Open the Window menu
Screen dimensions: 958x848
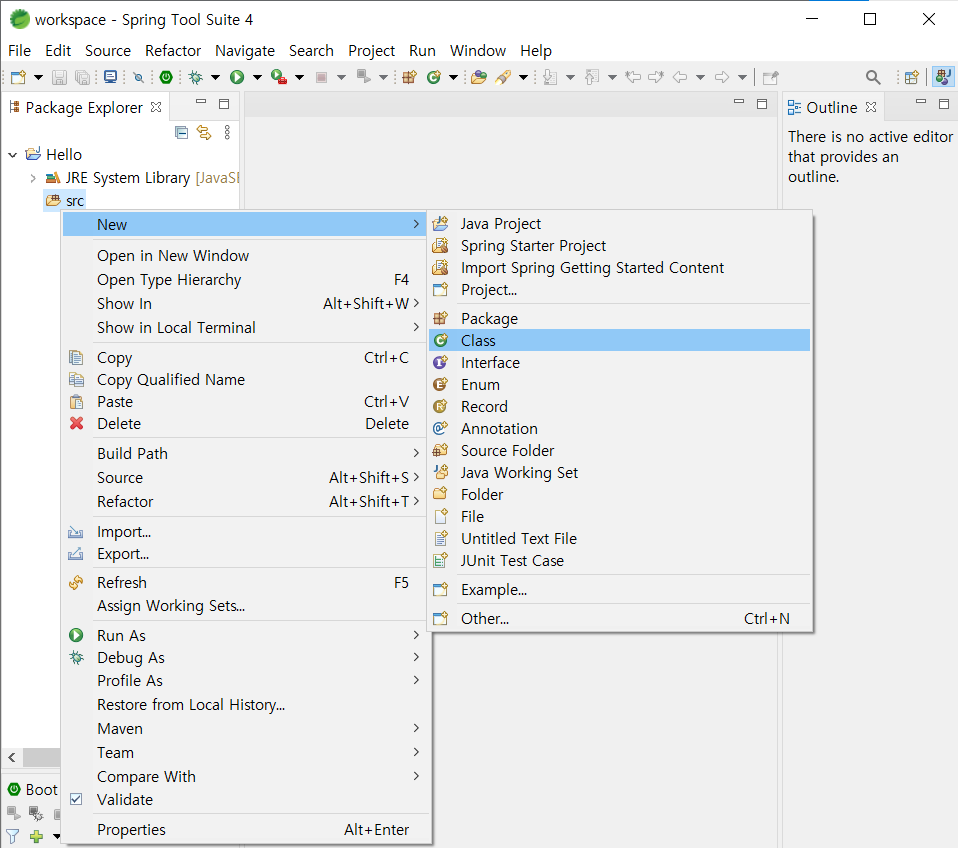[x=478, y=51]
